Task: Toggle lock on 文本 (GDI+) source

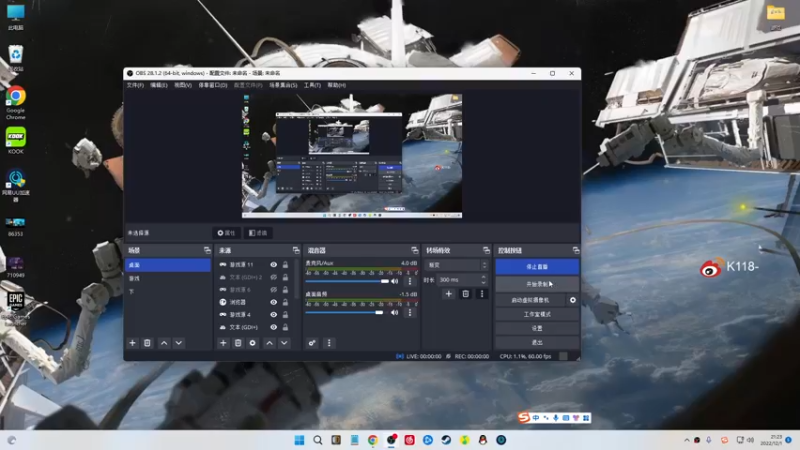Action: 285,327
